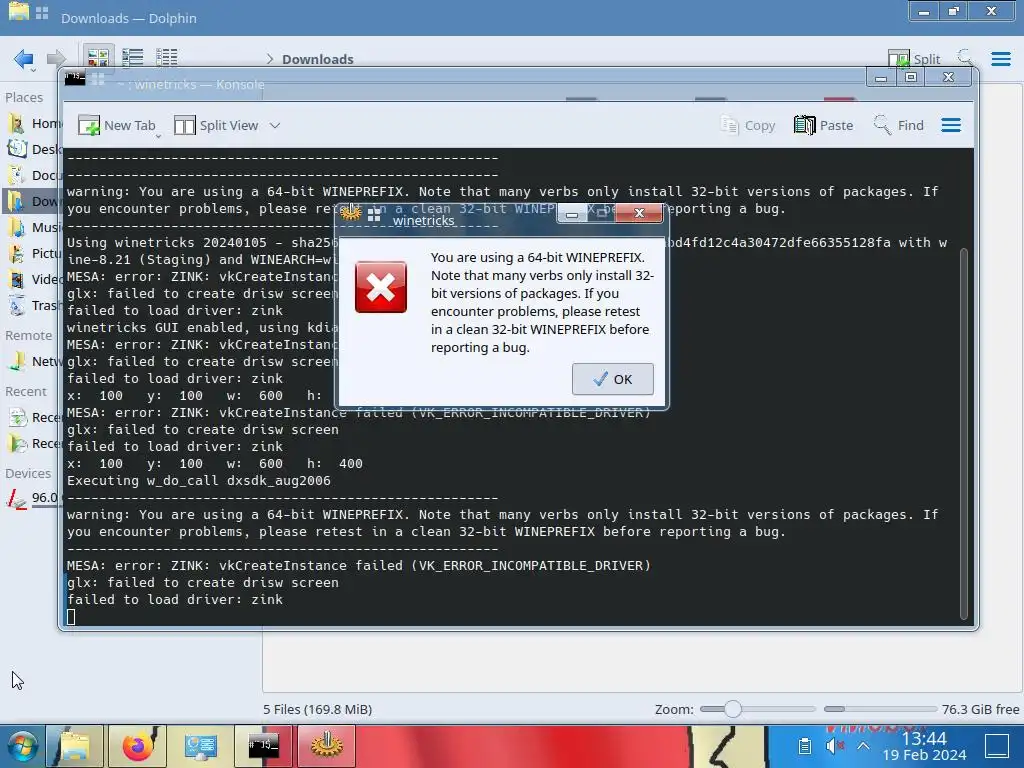Go forward in Dolphin

coord(57,59)
